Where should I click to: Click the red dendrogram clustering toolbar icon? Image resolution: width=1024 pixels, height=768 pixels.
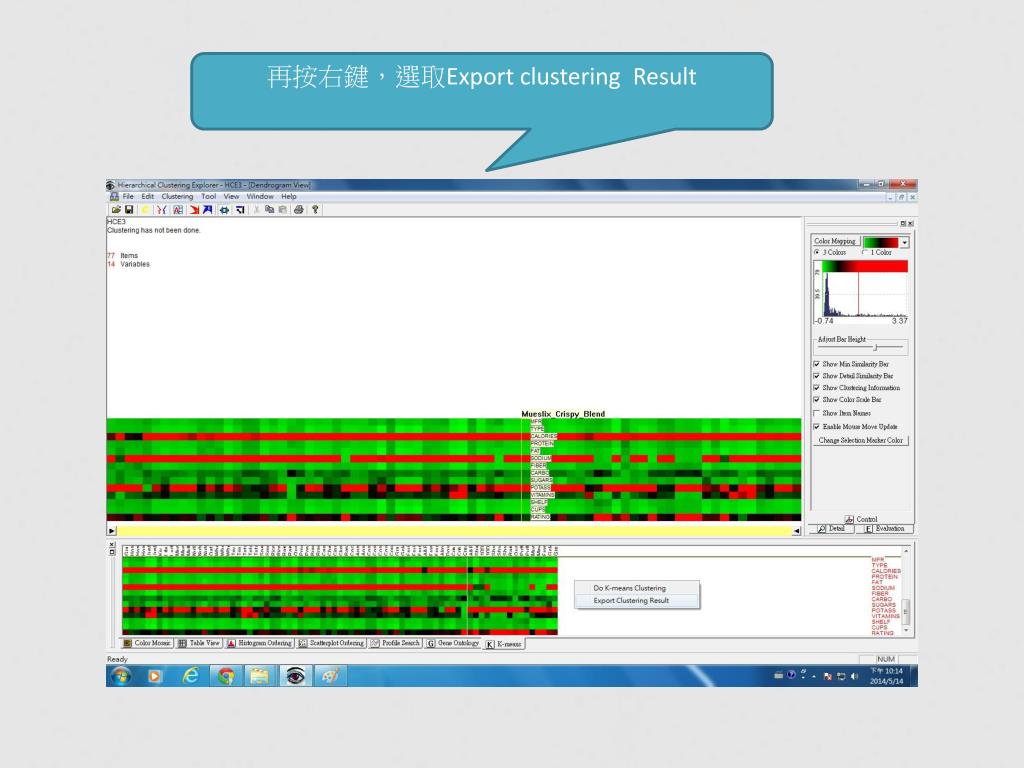coord(161,210)
